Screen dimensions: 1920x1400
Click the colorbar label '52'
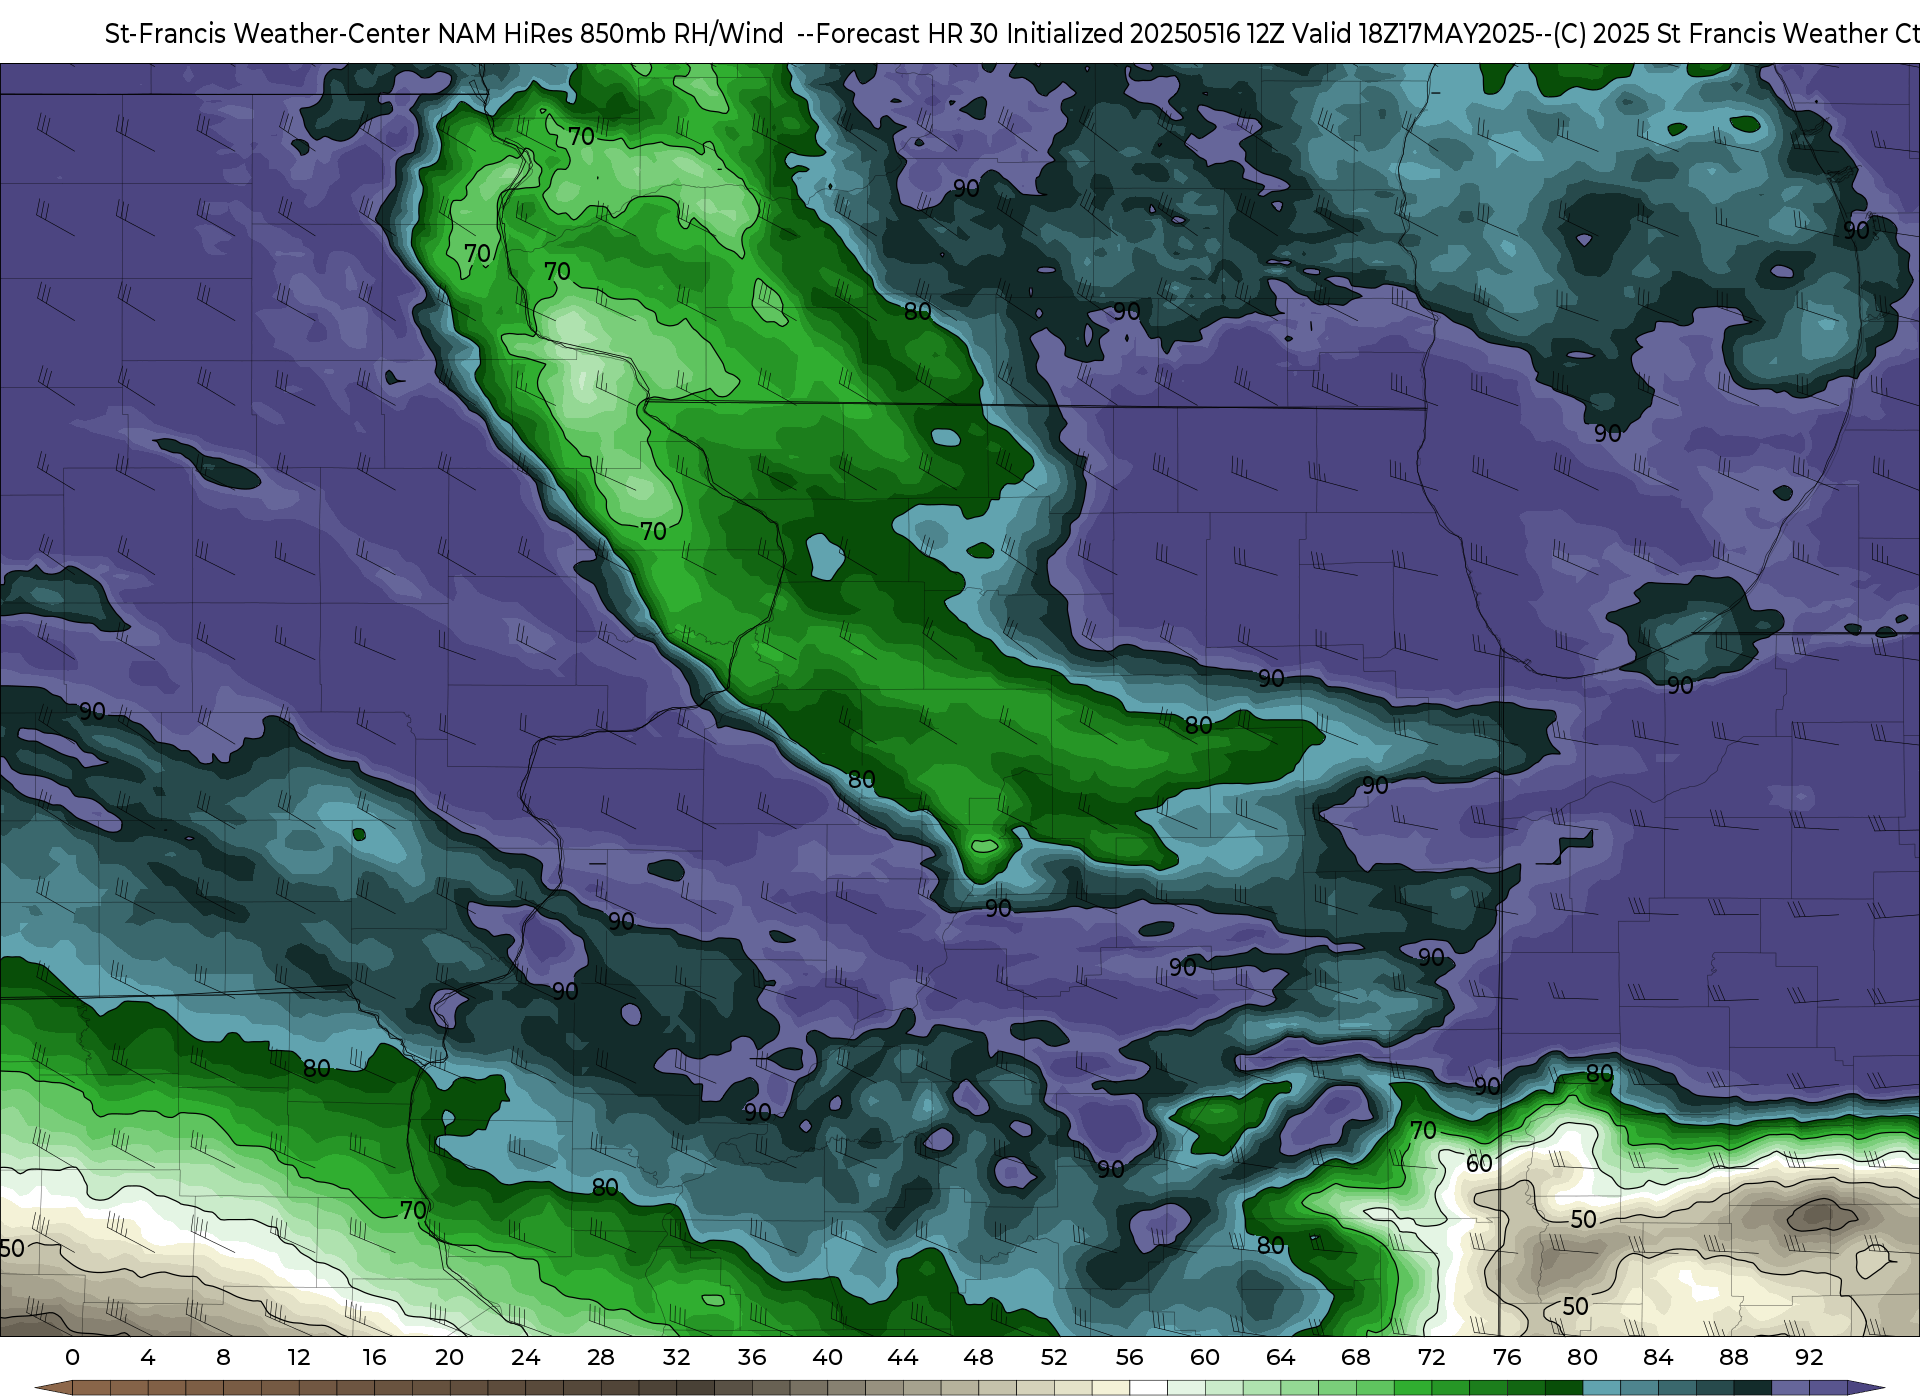(x=1054, y=1357)
